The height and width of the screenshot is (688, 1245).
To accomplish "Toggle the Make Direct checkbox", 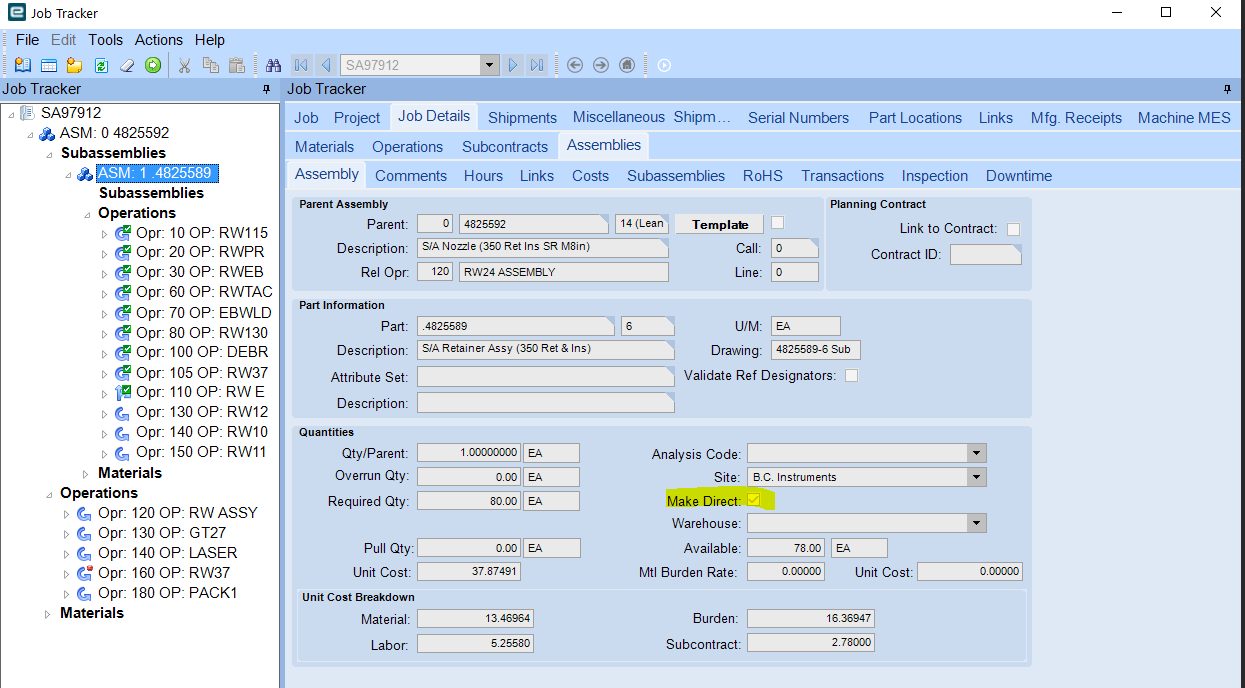I will coord(753,500).
